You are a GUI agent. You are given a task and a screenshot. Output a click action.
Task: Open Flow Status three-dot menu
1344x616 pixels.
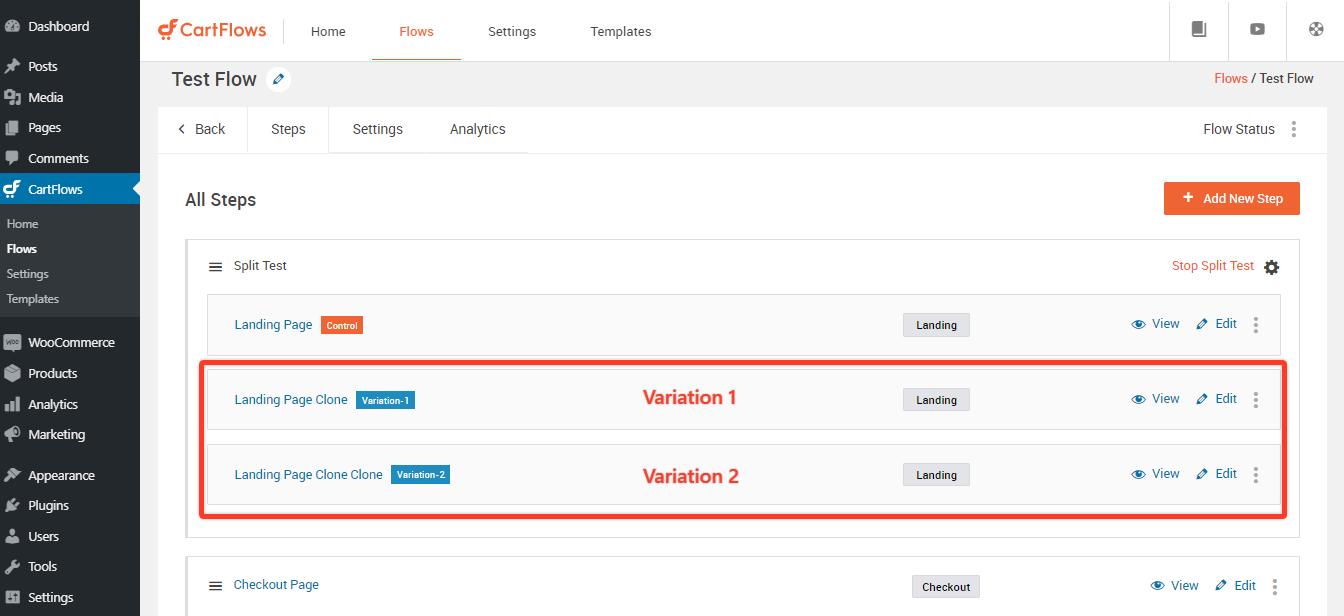(x=1294, y=129)
